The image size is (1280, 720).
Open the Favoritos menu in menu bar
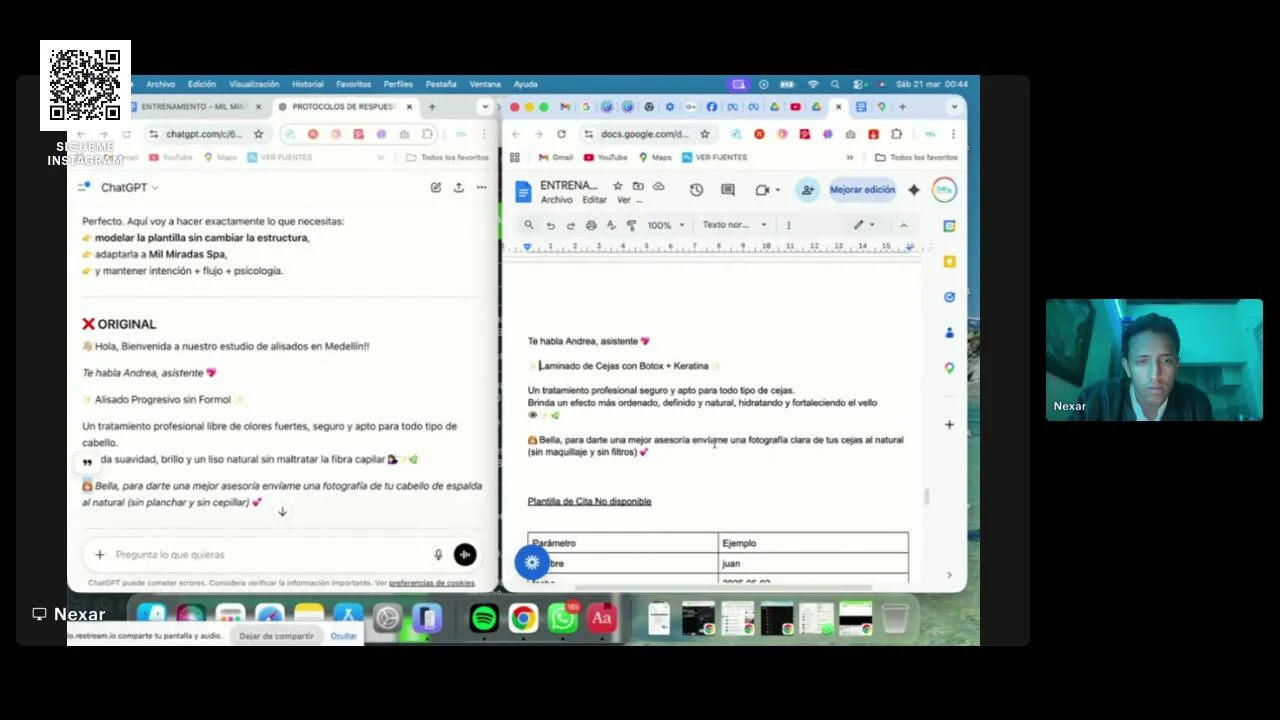tap(353, 84)
